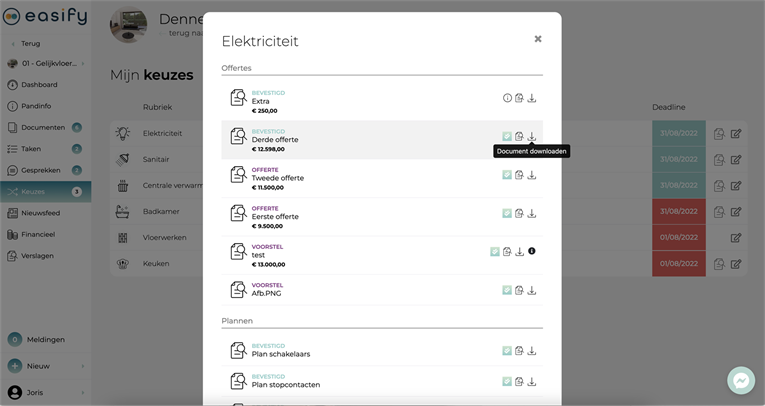Viewport: 765px width, 406px height.
Task: Open document details for Tweede offerte
Action: pyautogui.click(x=519, y=175)
